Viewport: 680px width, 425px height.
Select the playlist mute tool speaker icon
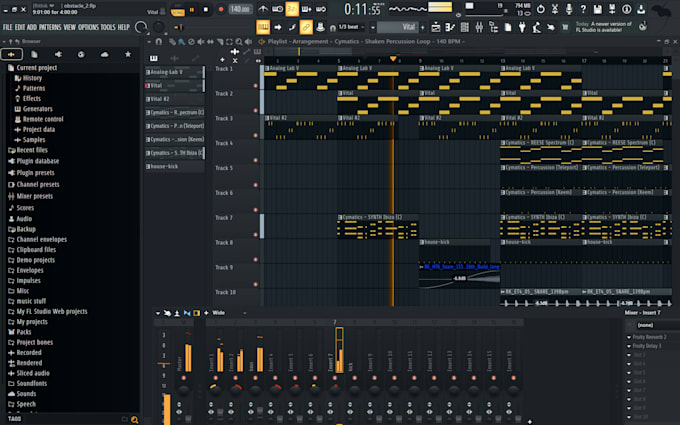click(201, 42)
